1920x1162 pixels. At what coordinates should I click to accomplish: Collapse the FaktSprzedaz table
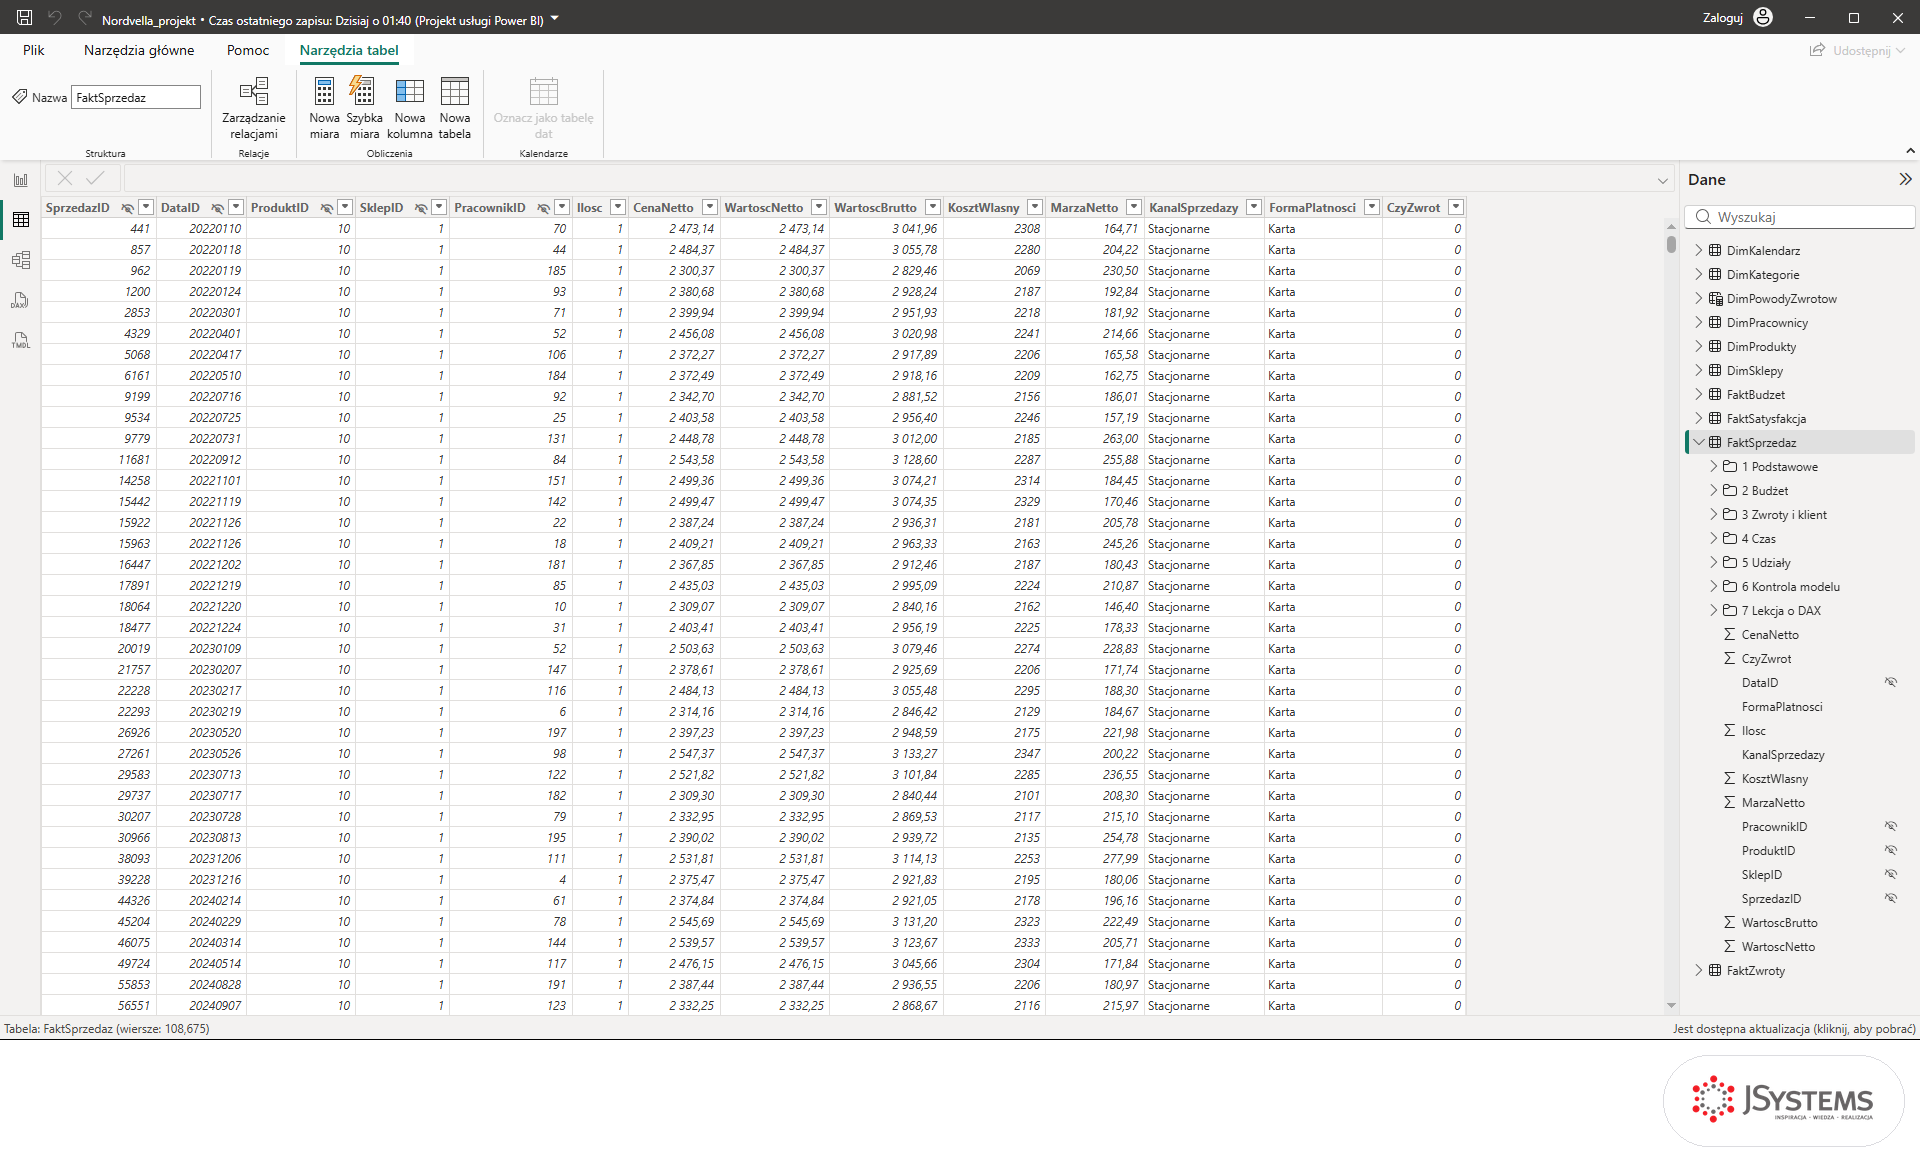(1698, 442)
